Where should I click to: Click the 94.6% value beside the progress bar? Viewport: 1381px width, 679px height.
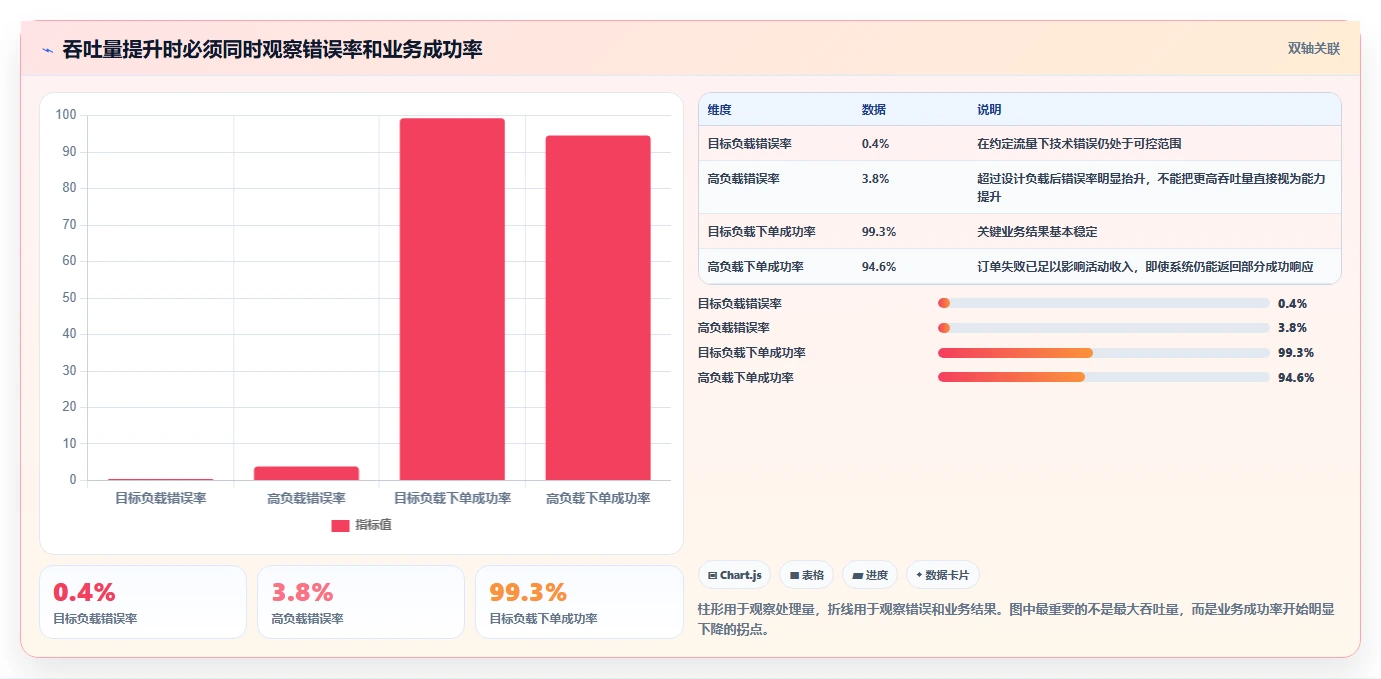click(1296, 378)
